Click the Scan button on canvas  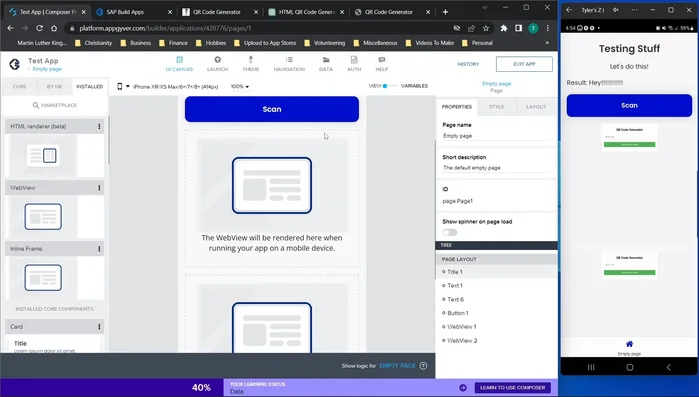pos(272,109)
